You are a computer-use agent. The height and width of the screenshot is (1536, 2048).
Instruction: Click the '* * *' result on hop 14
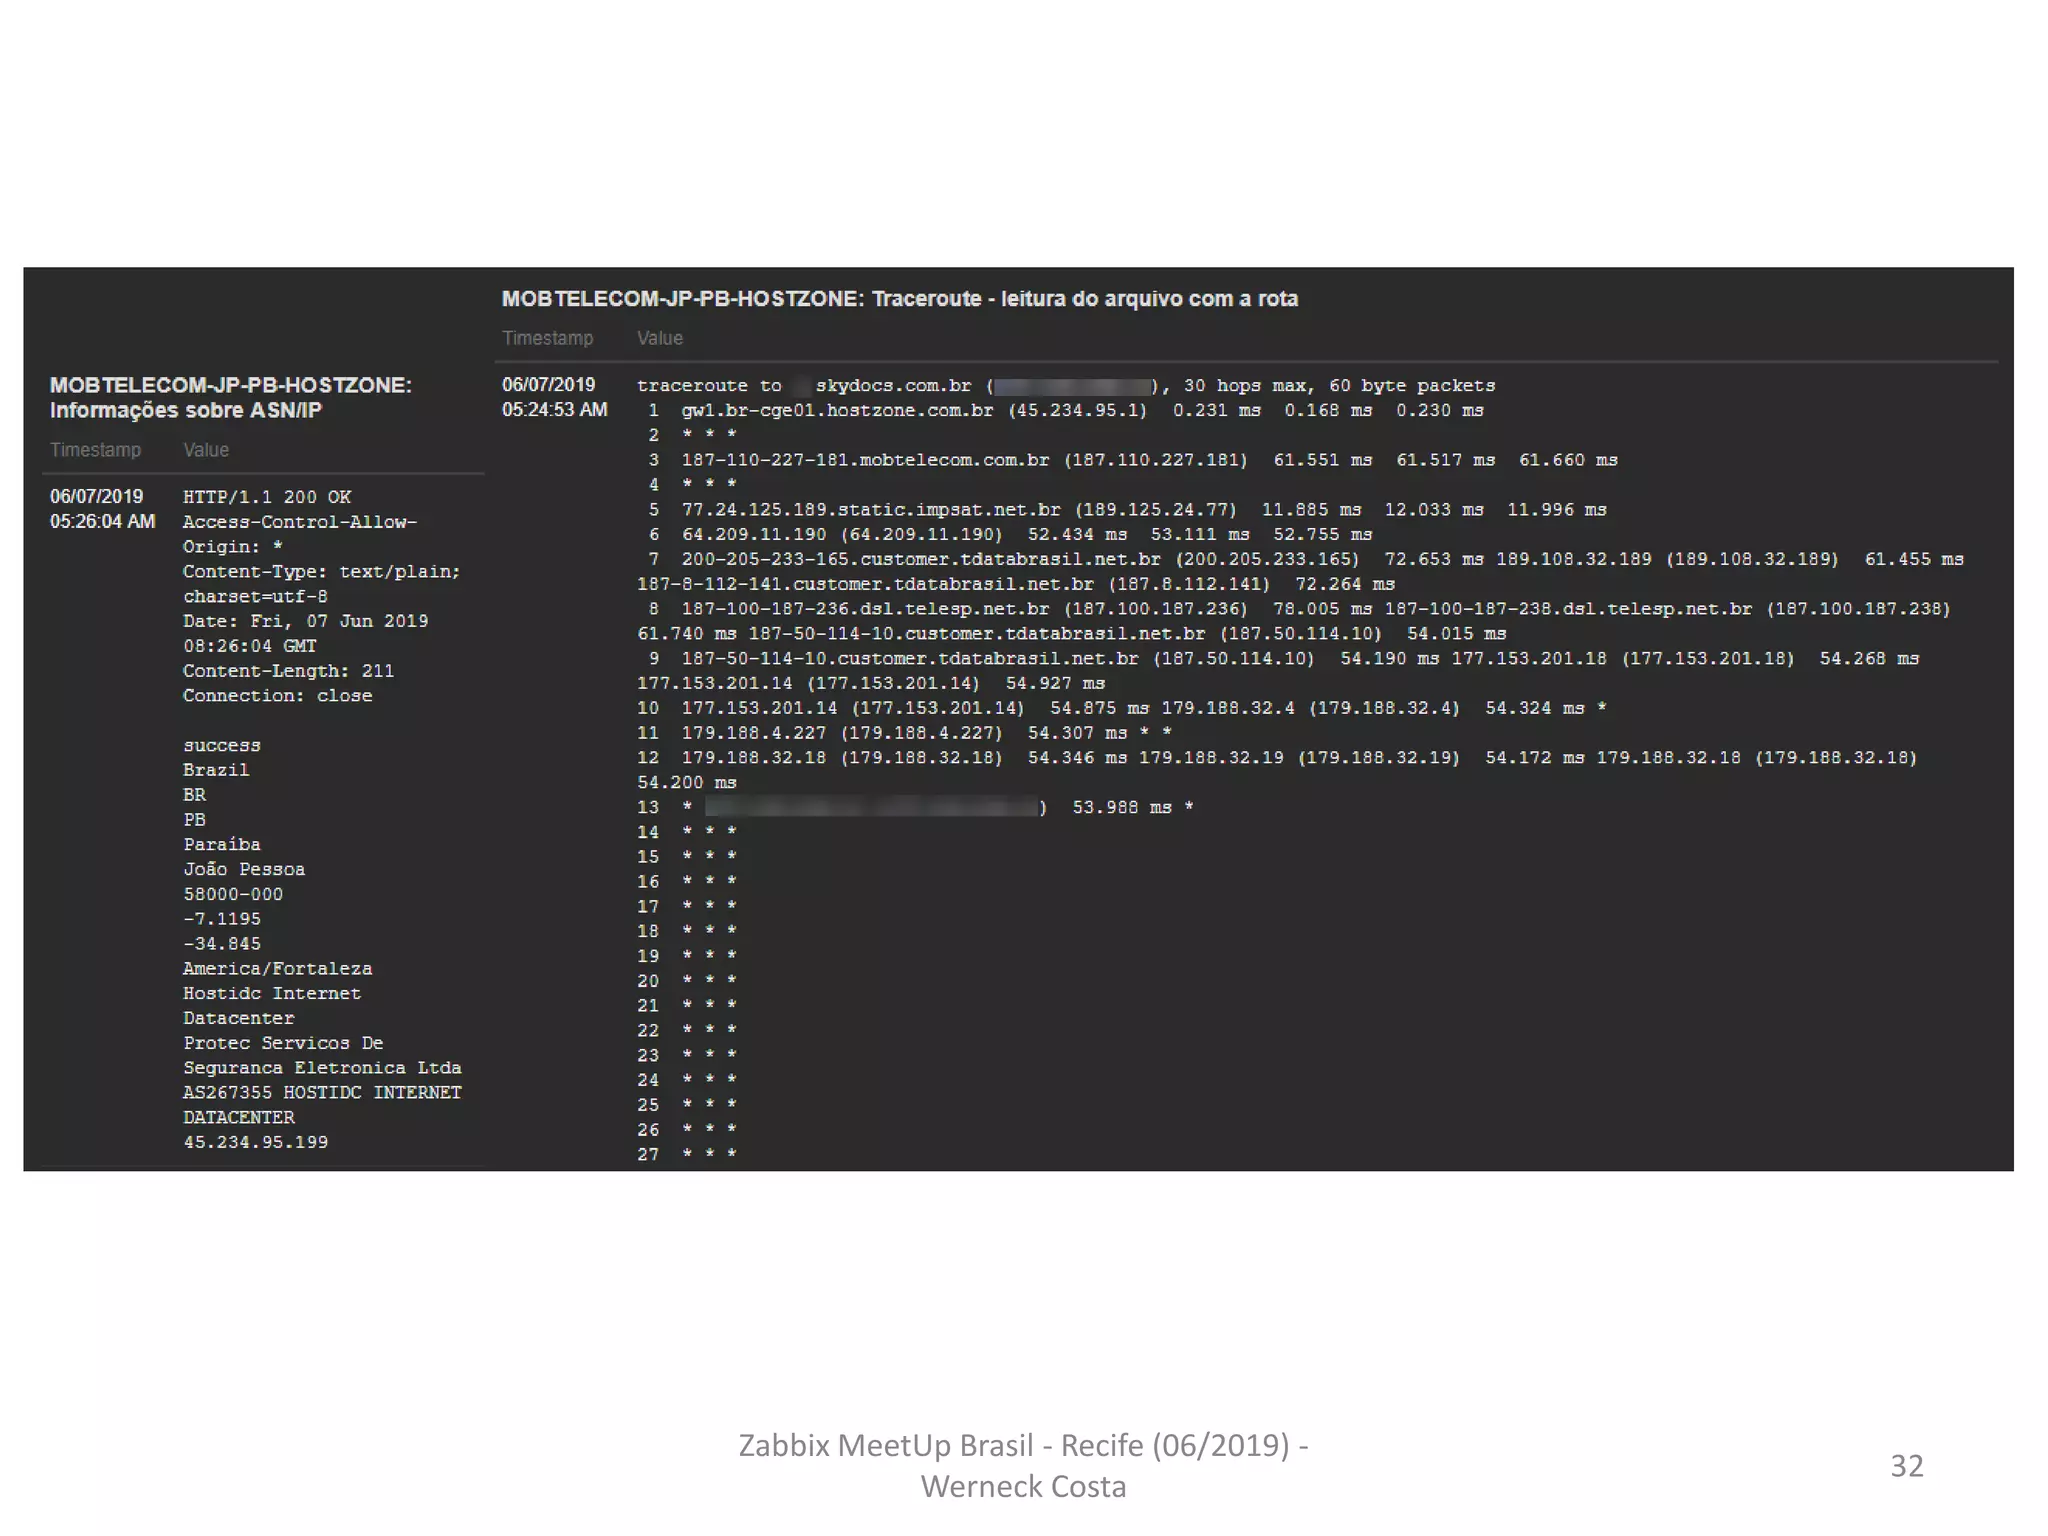click(709, 832)
